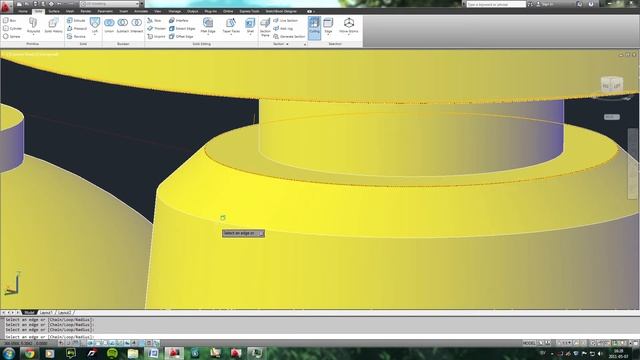Activate the Loft tool
Viewport: 640px width, 360px height.
[x=95, y=25]
